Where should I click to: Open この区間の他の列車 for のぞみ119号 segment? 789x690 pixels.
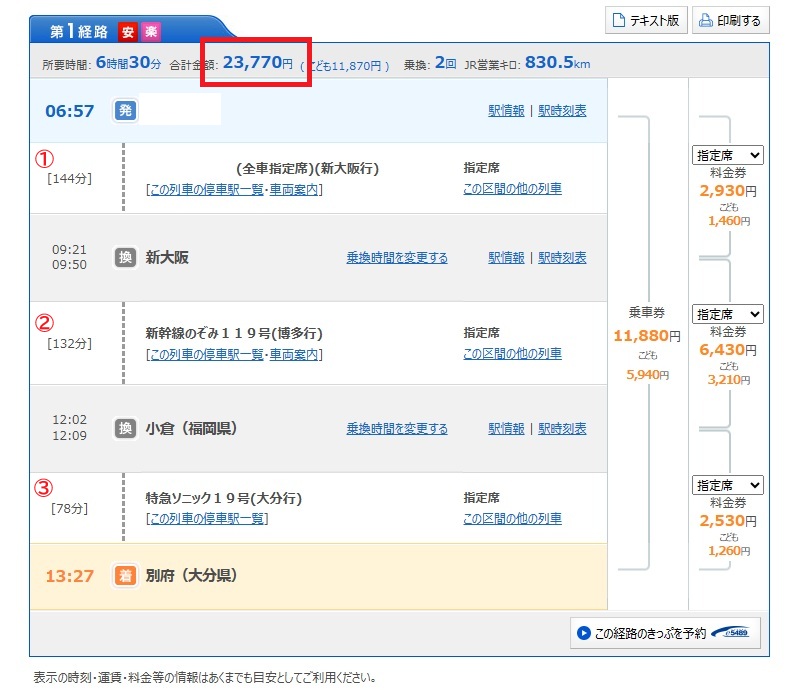point(512,353)
